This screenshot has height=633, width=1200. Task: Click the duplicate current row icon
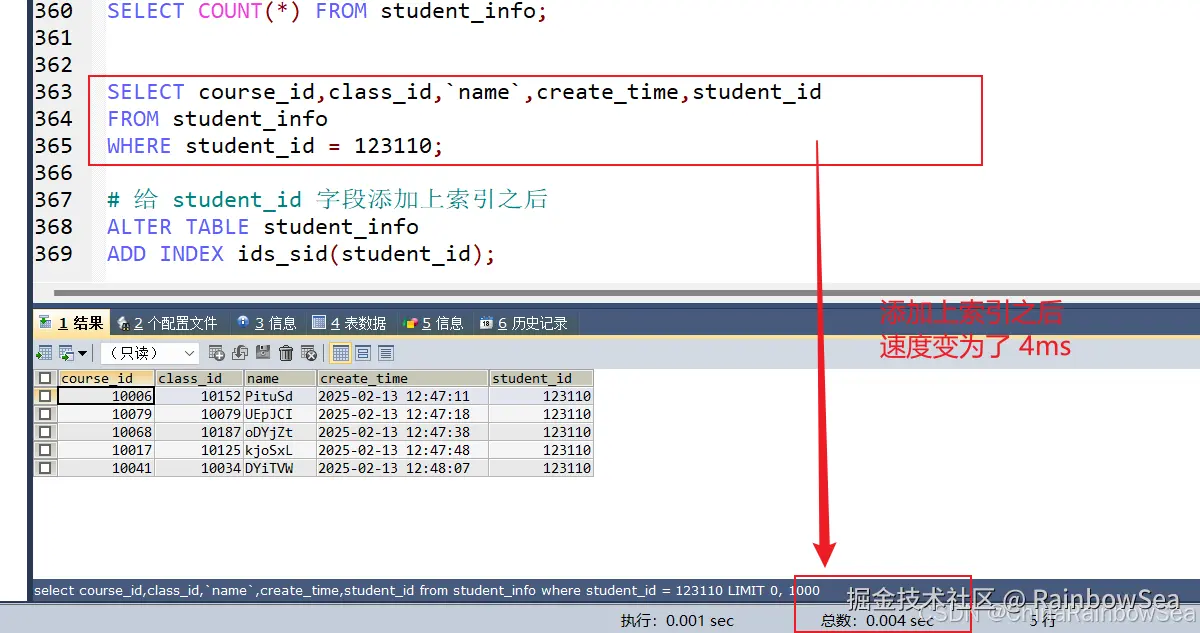click(x=240, y=353)
